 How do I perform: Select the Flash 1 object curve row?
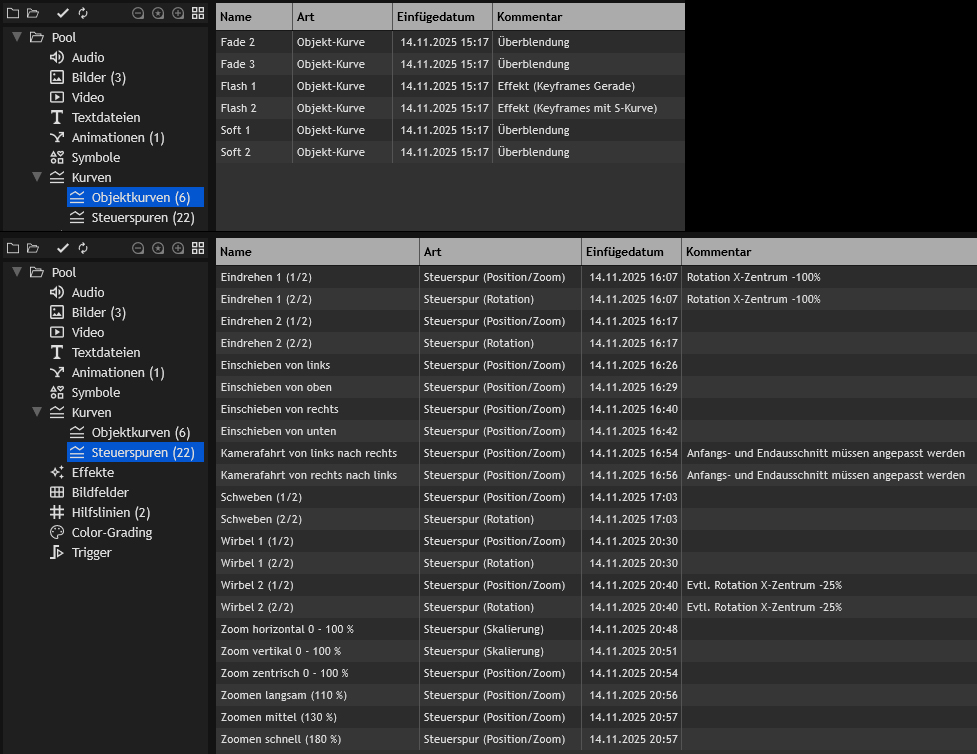pos(238,86)
